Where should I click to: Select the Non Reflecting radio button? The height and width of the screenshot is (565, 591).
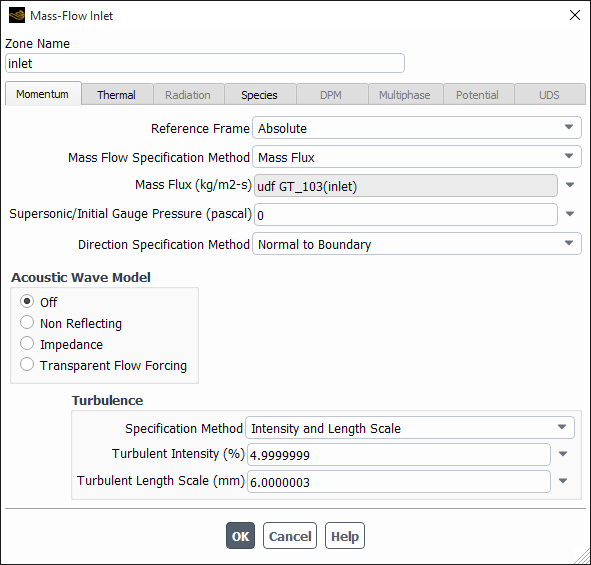(x=27, y=323)
